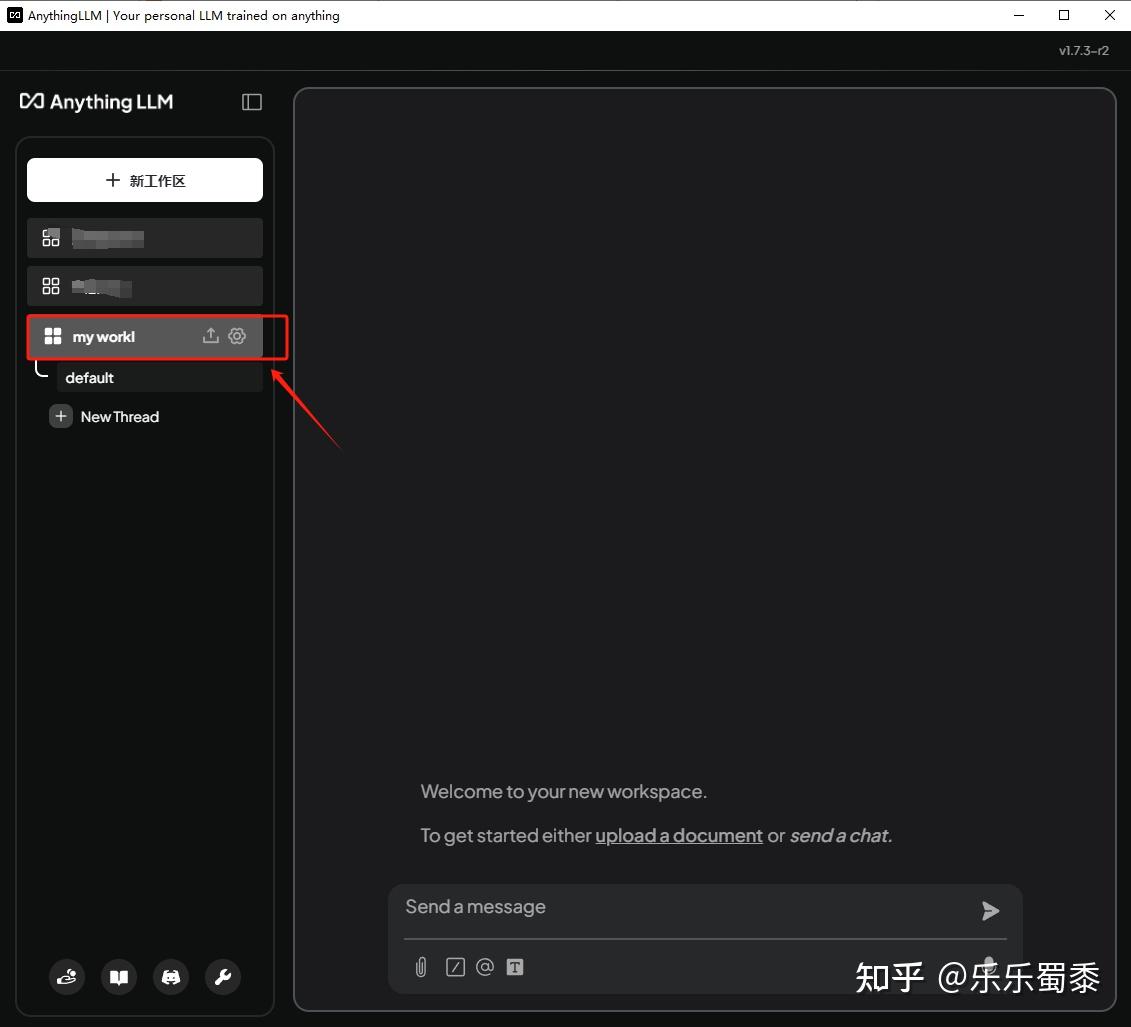Toggle the sidebar collapse icon
The width and height of the screenshot is (1131, 1027).
252,102
